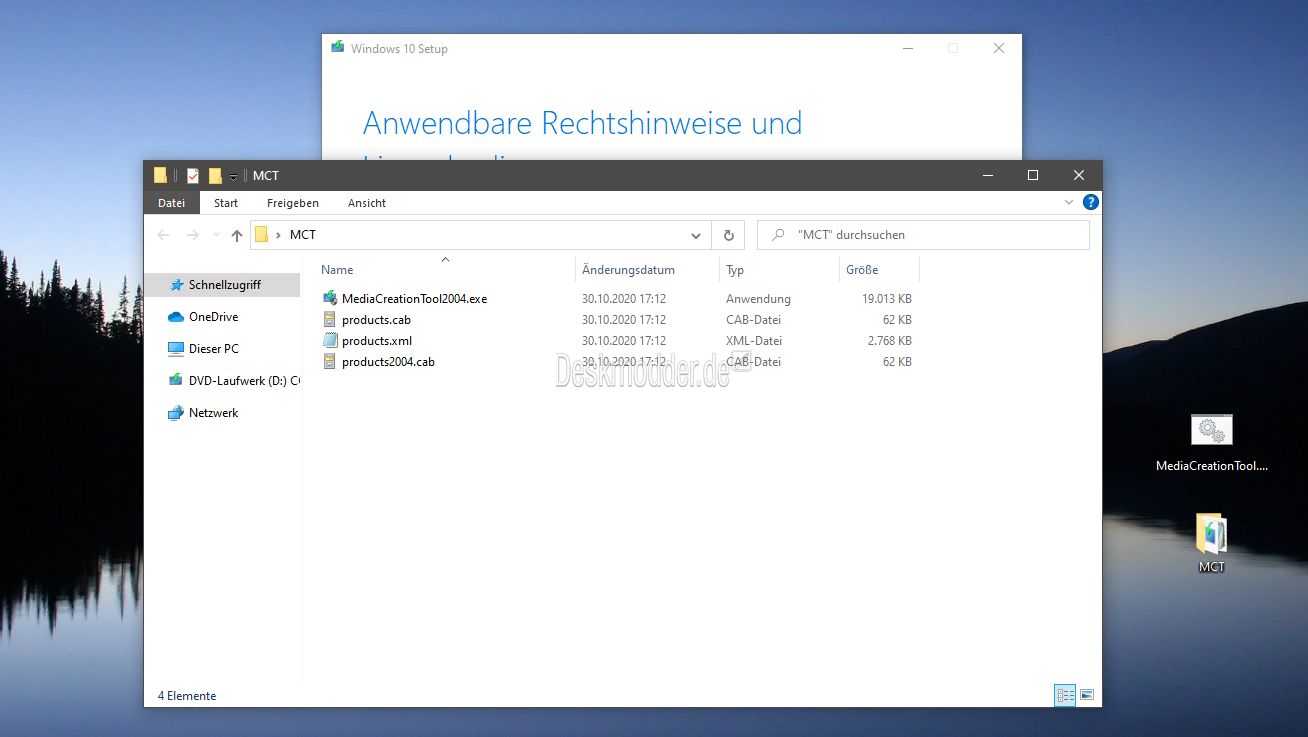
Task: Select the products2004.cab file
Action: pos(388,362)
